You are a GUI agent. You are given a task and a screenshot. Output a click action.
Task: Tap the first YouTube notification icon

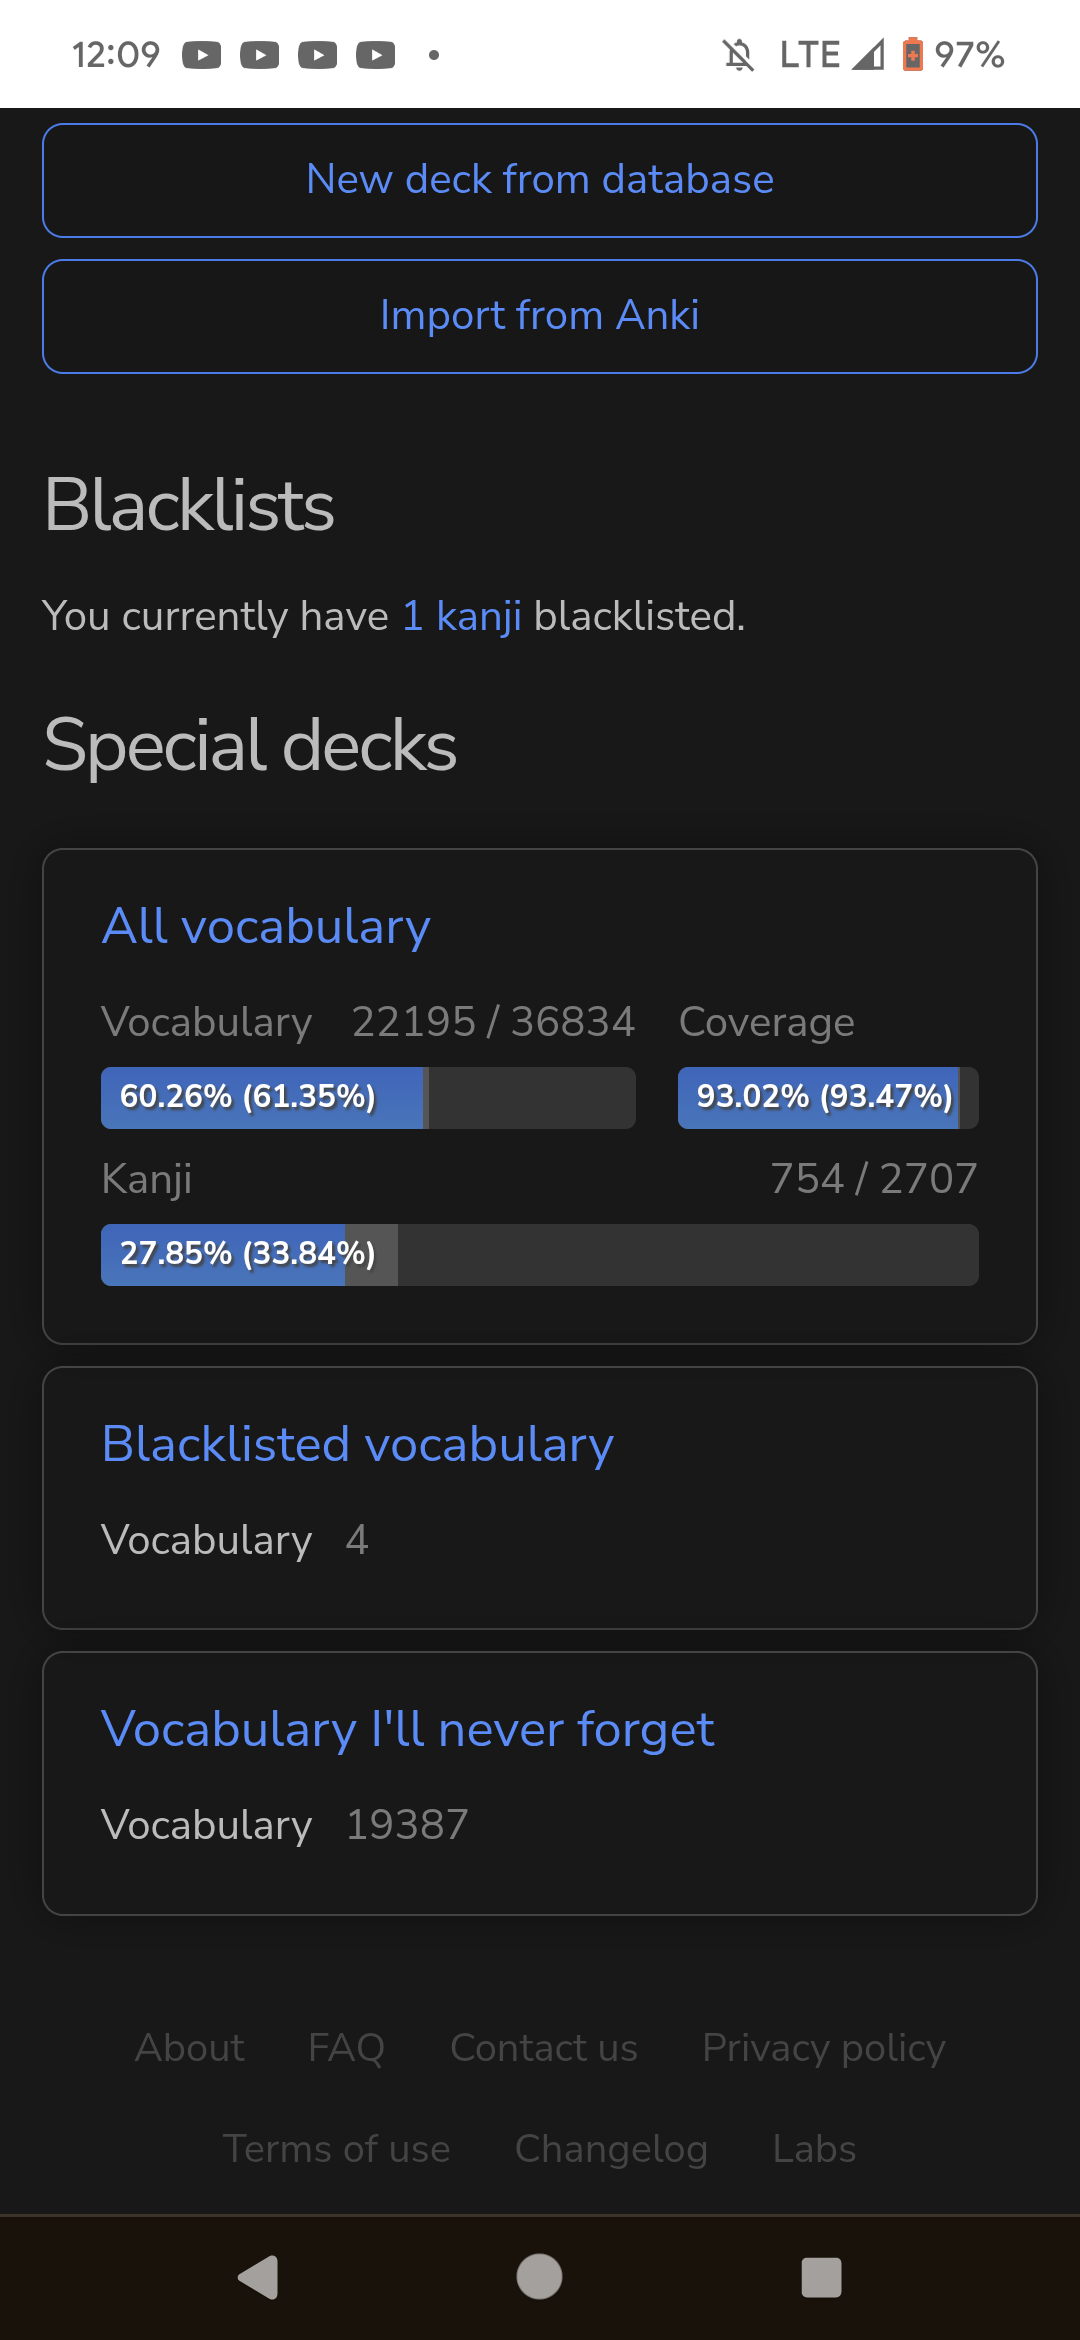(201, 55)
